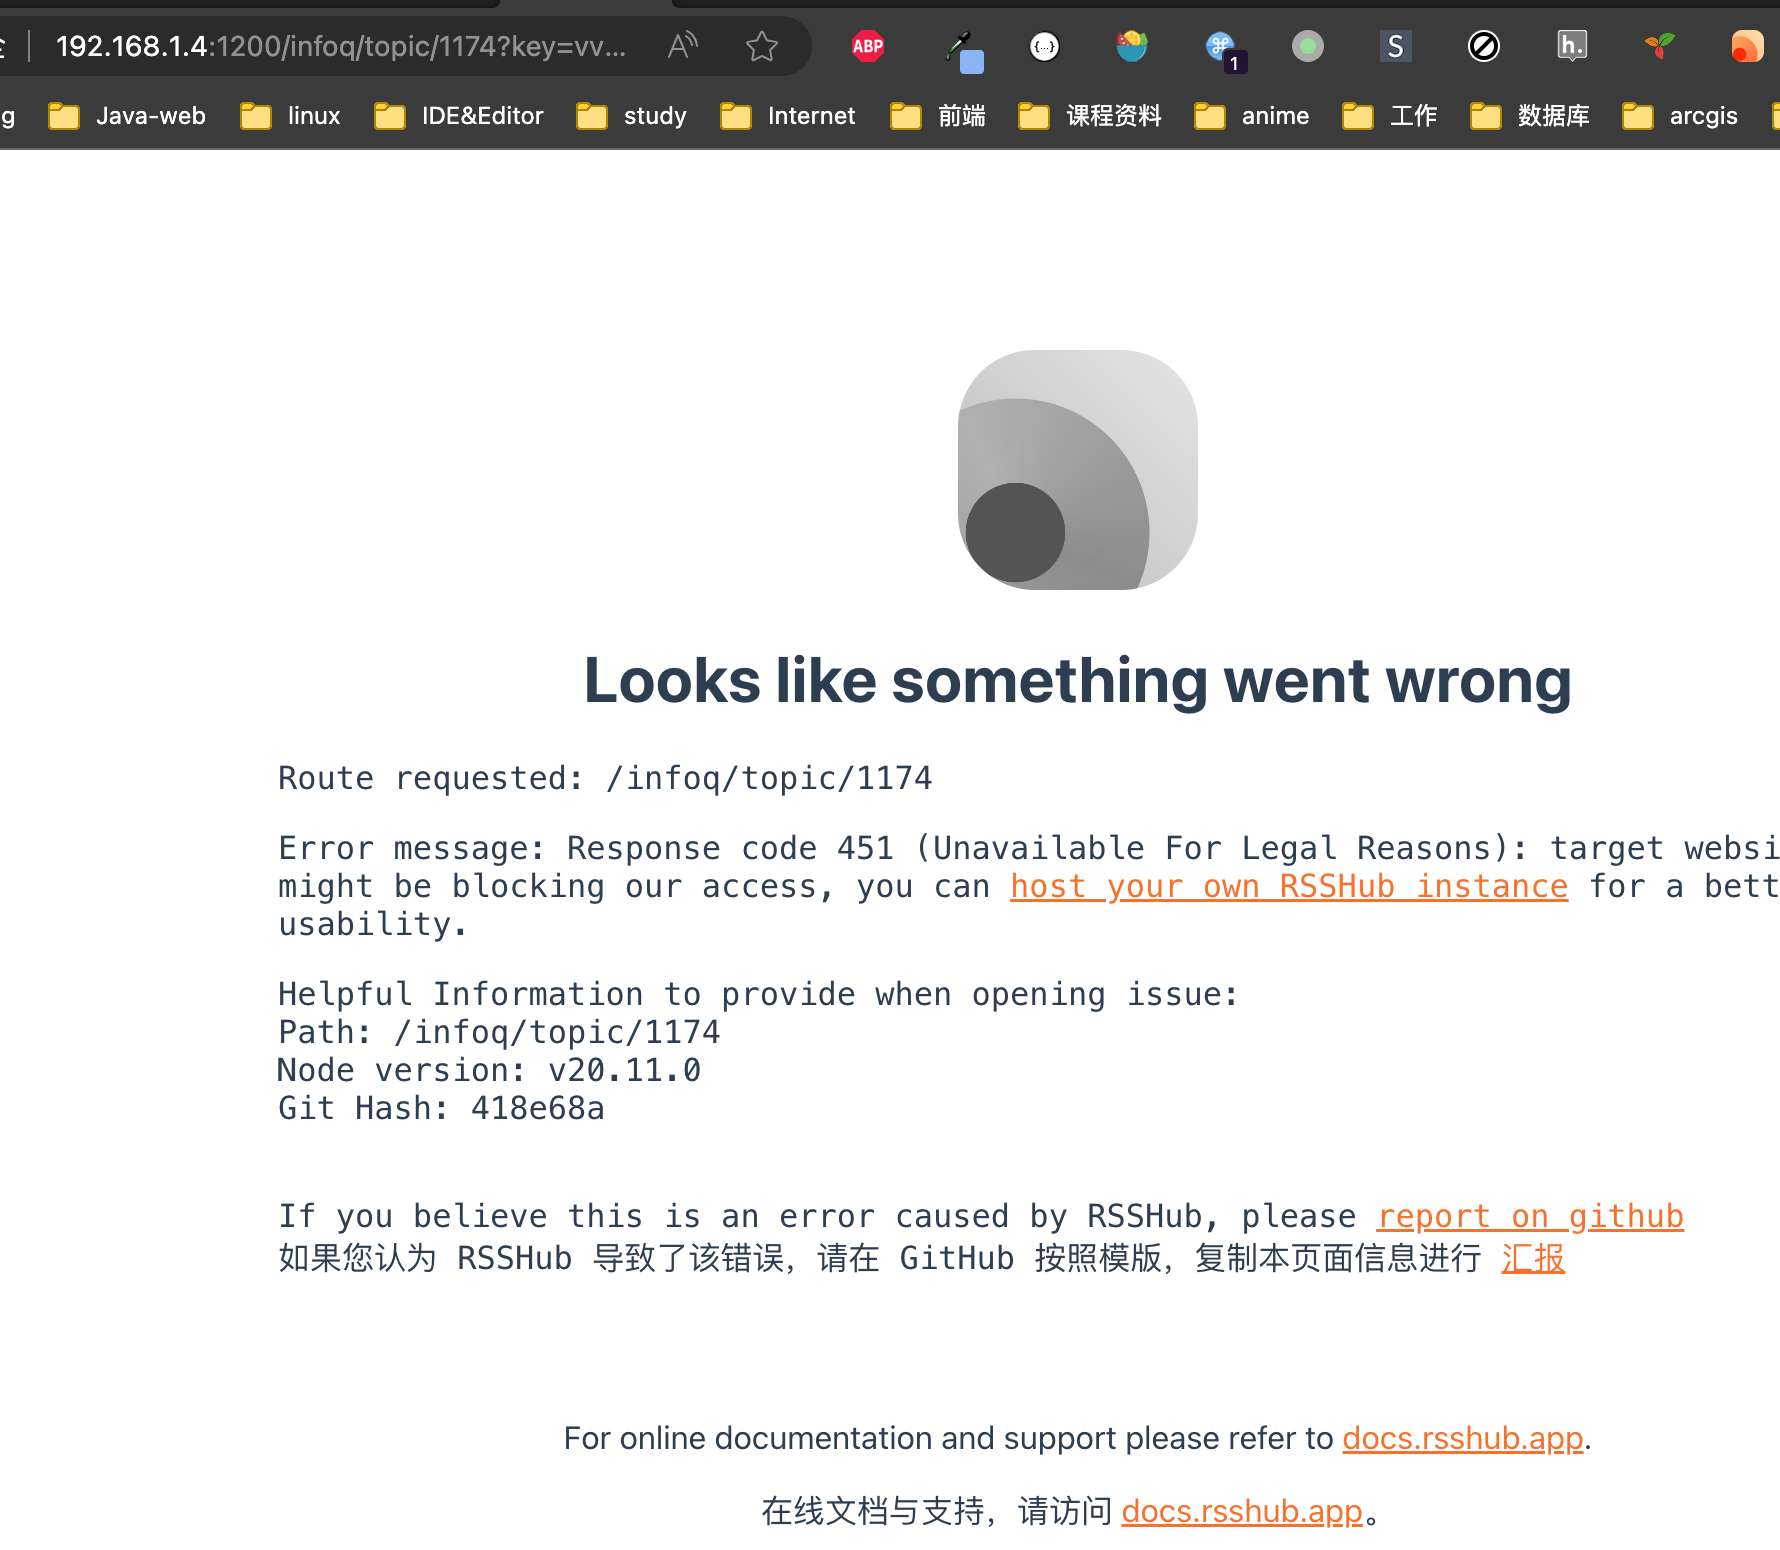
Task: Open the 数据库 bookmarks folder
Action: click(1530, 116)
